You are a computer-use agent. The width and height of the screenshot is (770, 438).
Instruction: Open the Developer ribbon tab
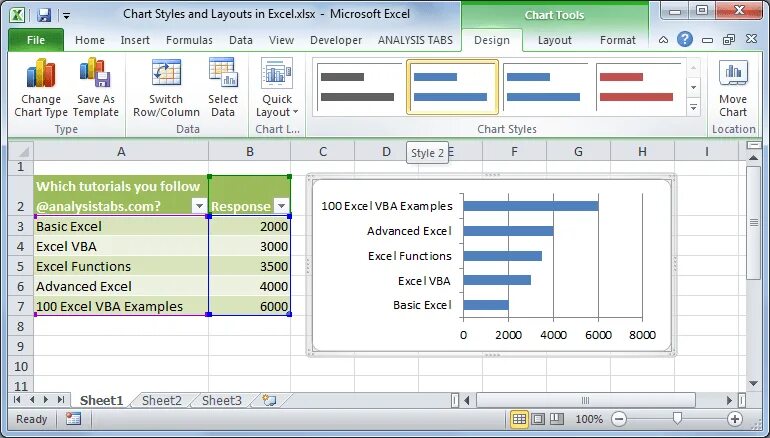click(x=336, y=40)
